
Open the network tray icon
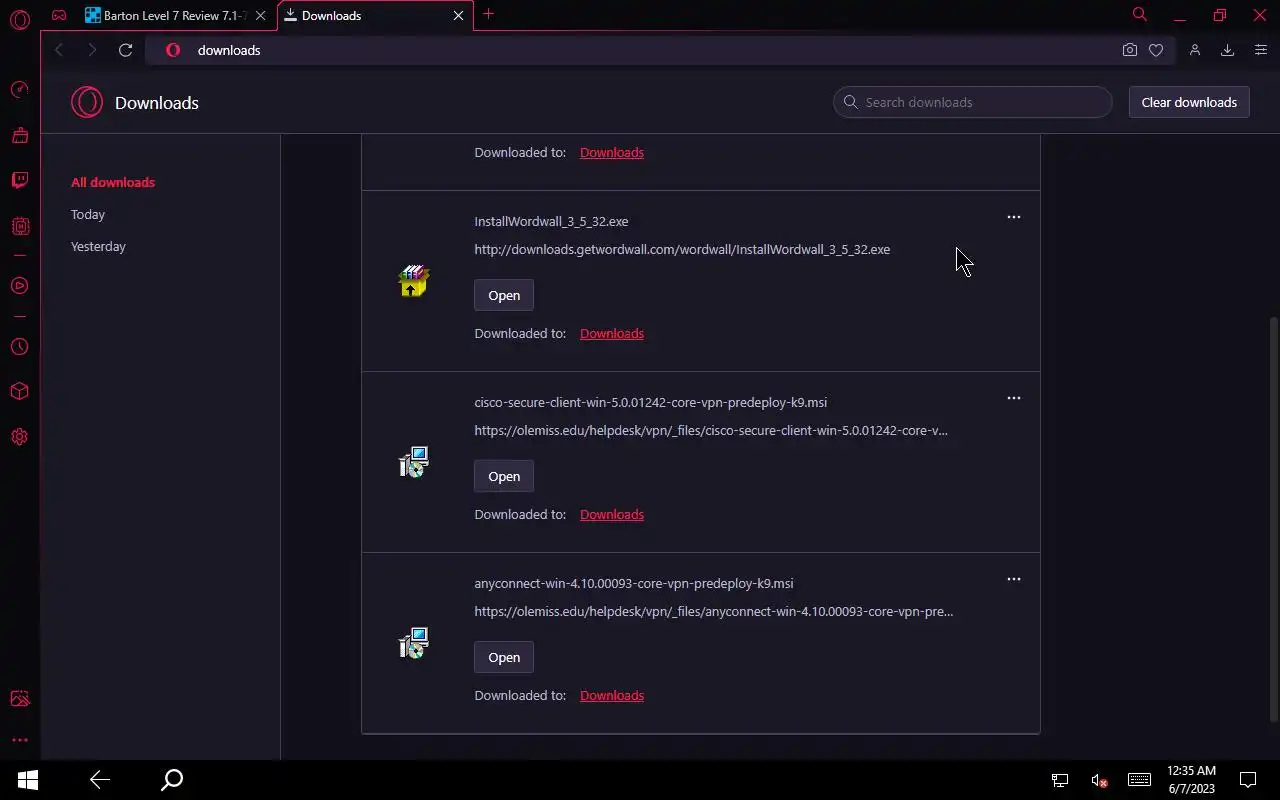point(1060,780)
